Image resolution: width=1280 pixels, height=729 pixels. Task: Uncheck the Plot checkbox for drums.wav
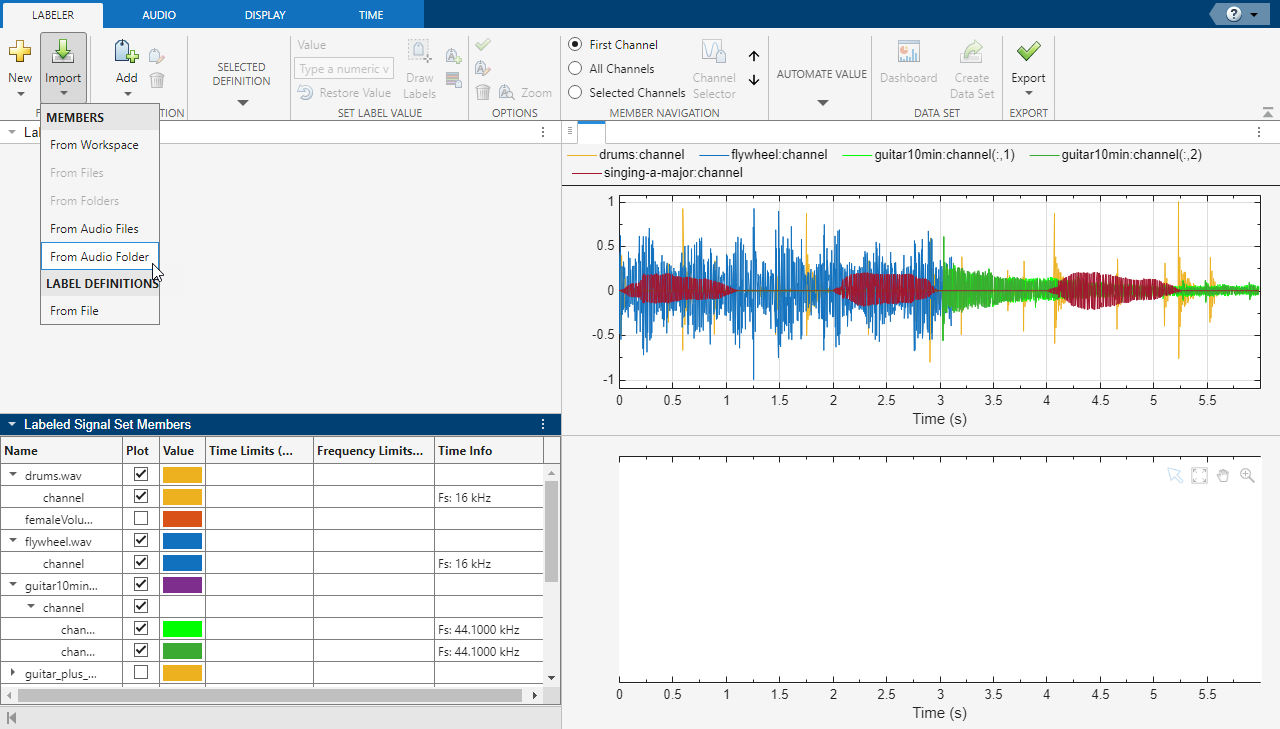pyautogui.click(x=141, y=474)
